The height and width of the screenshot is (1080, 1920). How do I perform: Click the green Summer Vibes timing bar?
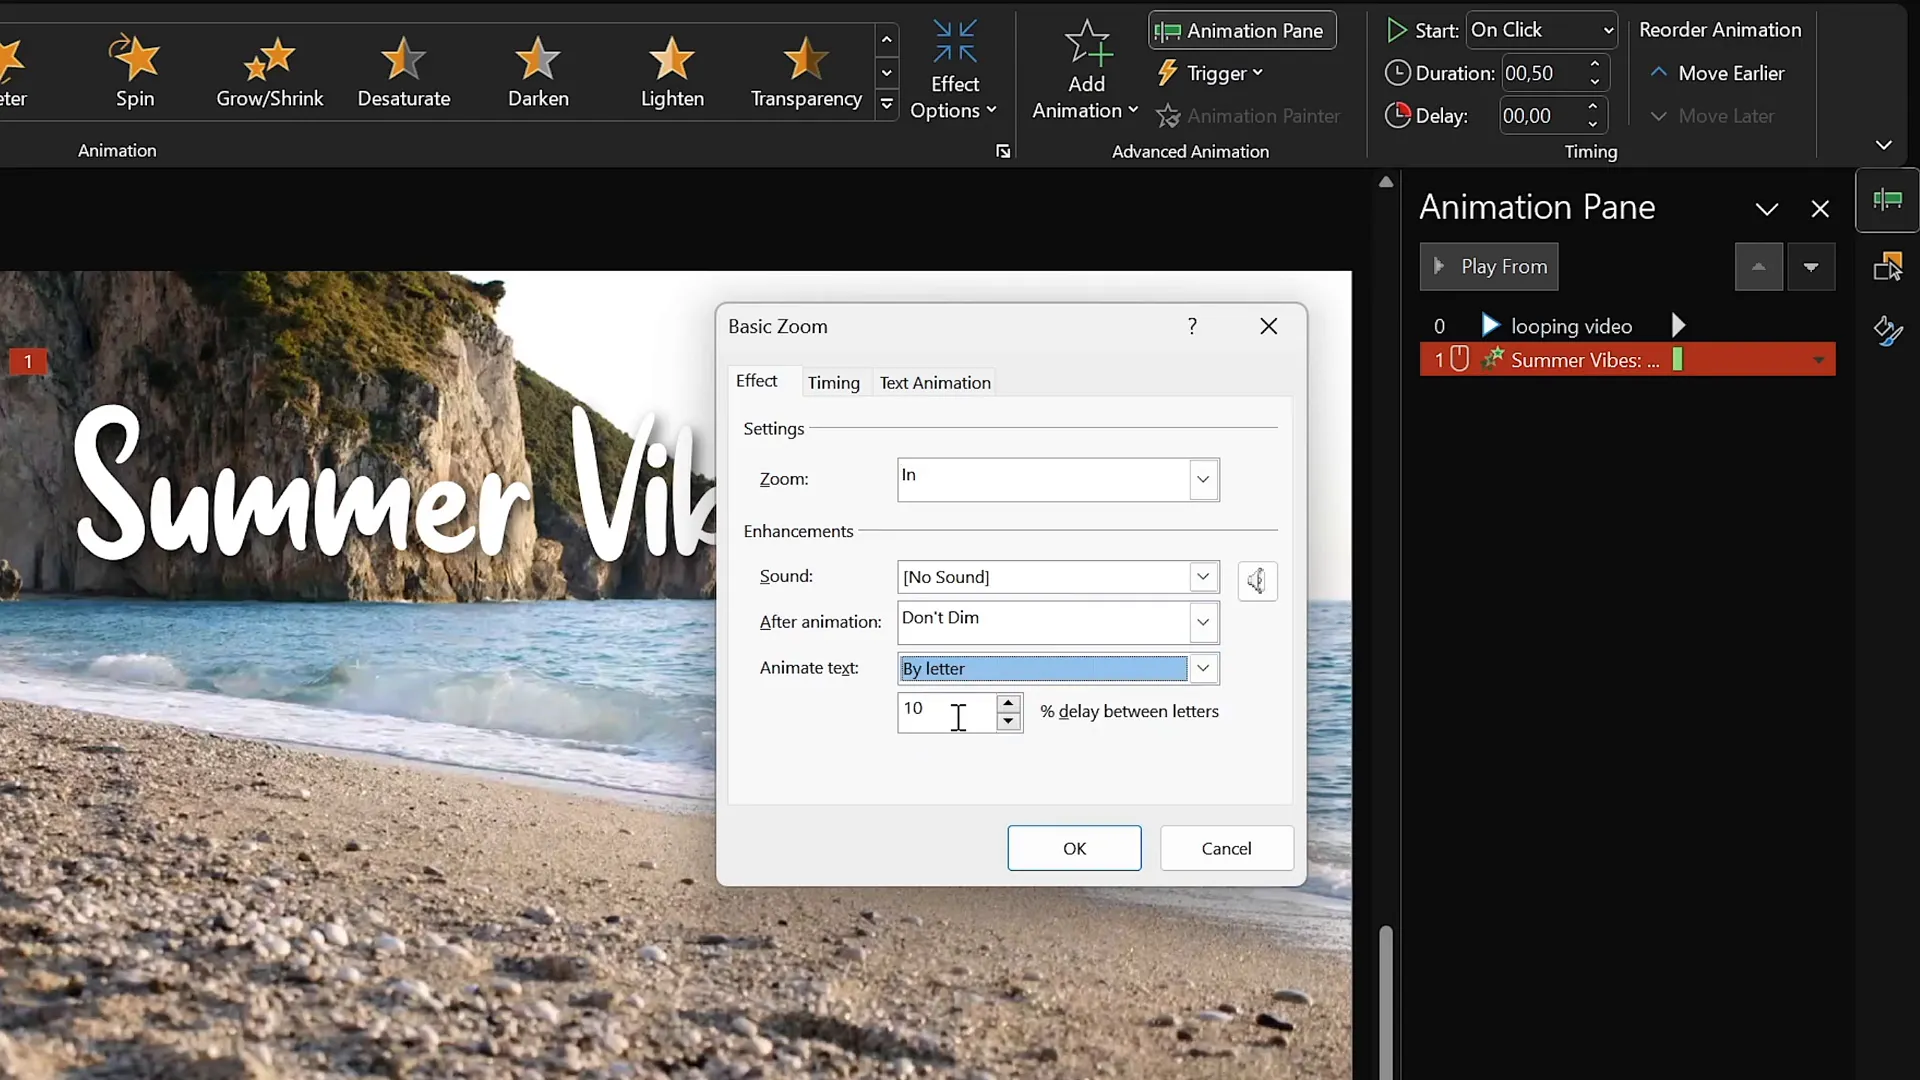[1677, 360]
